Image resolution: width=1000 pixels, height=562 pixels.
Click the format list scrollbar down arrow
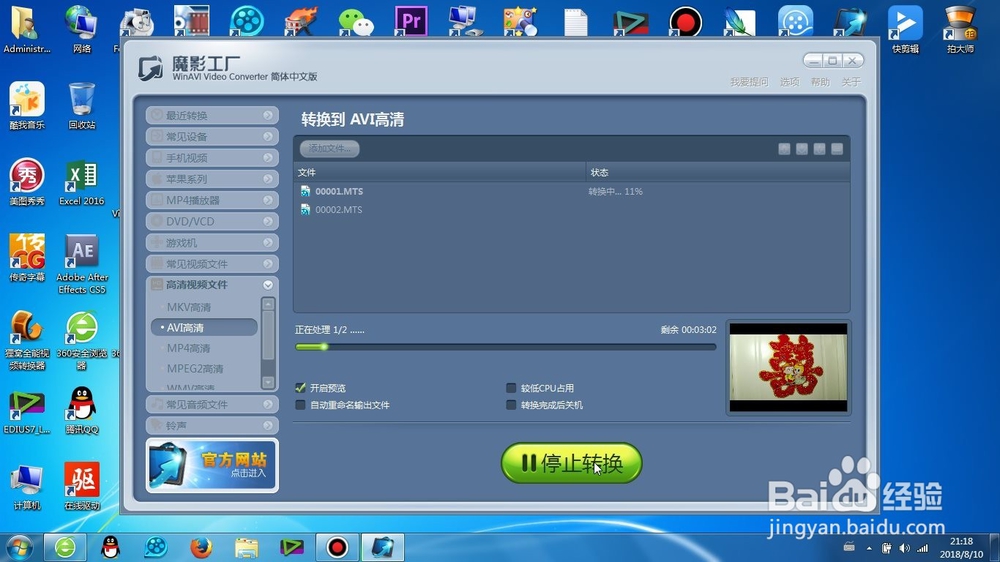[268, 382]
